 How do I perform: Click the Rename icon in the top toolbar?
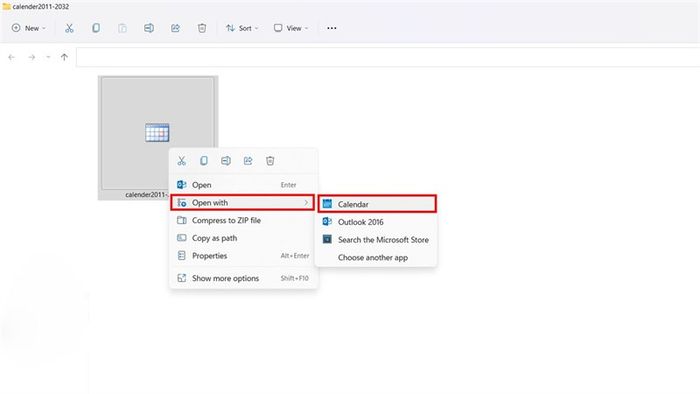point(149,28)
